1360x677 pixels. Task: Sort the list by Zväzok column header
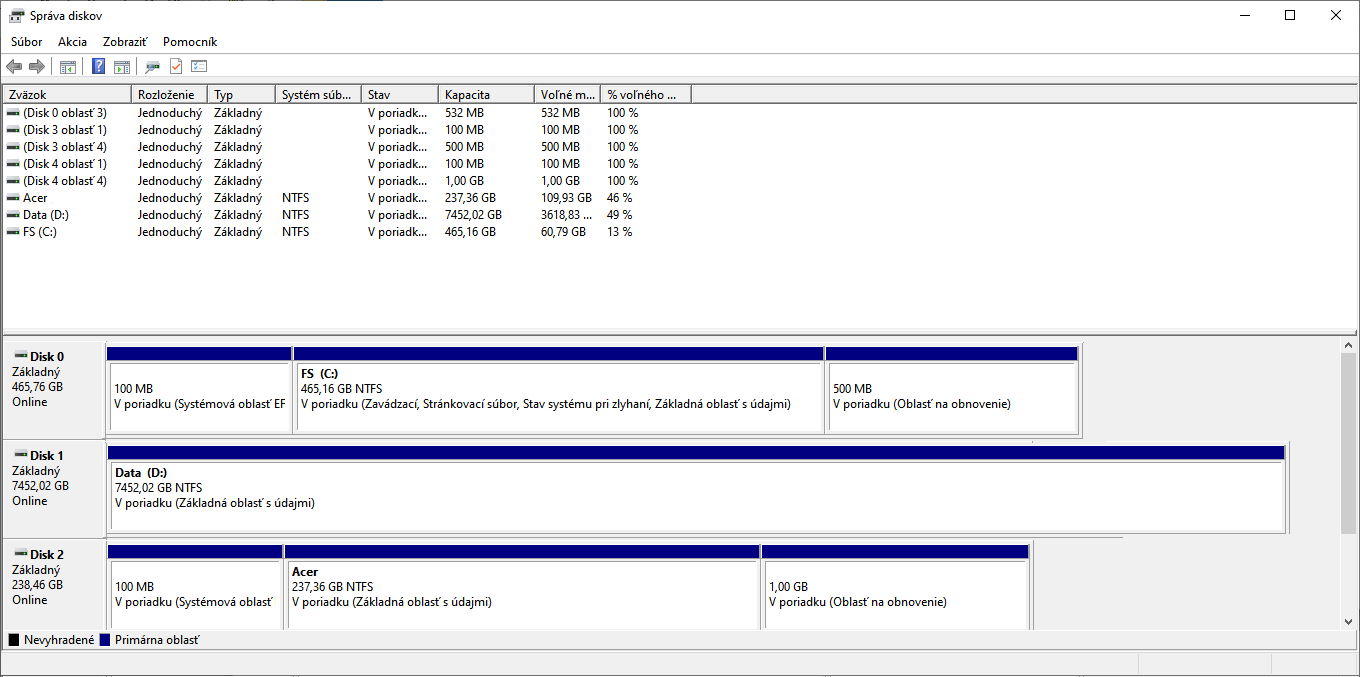(x=67, y=95)
